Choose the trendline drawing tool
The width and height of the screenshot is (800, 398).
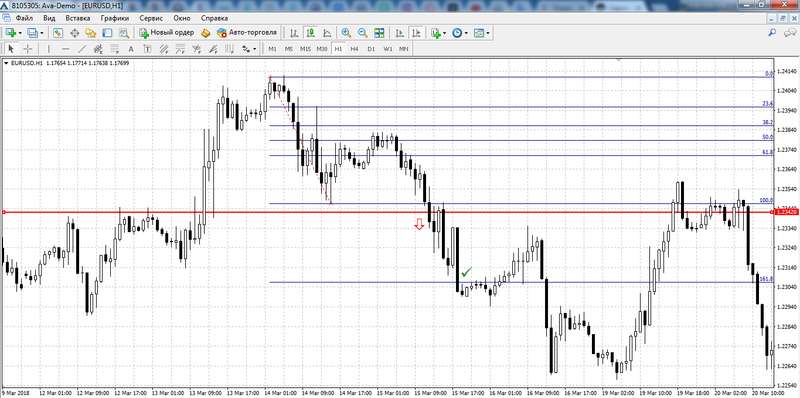(x=82, y=49)
